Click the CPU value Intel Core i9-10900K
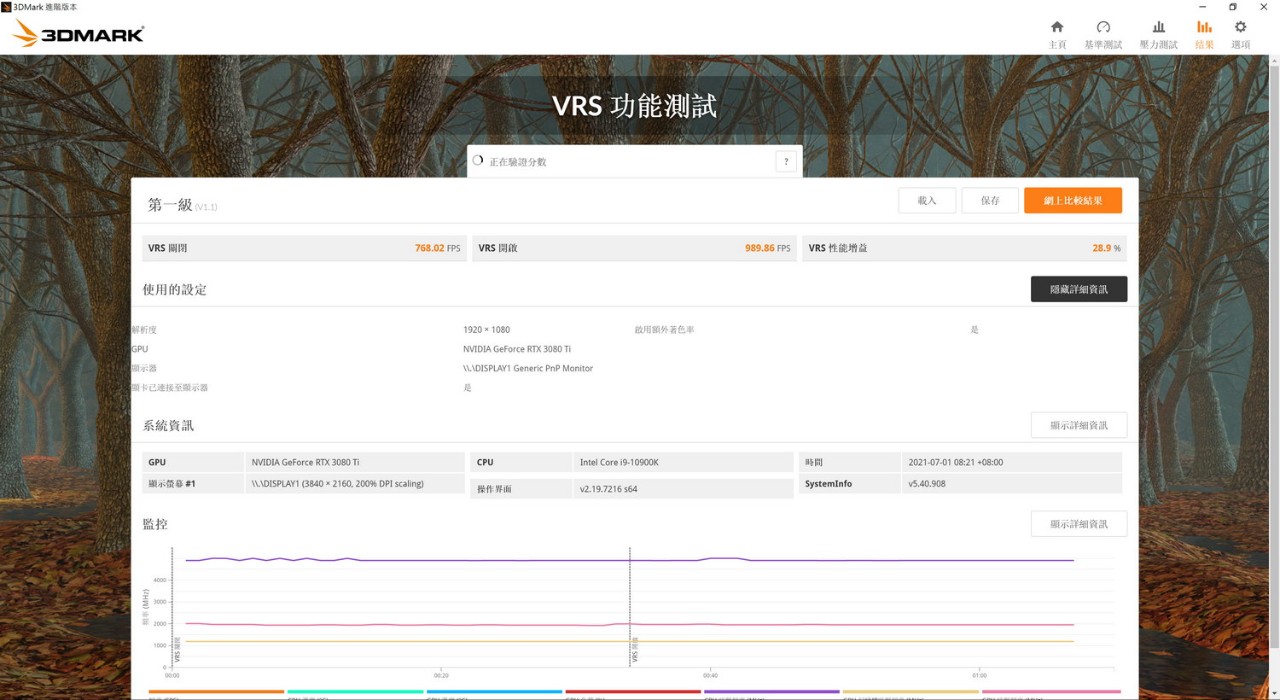The image size is (1280, 700). (621, 462)
